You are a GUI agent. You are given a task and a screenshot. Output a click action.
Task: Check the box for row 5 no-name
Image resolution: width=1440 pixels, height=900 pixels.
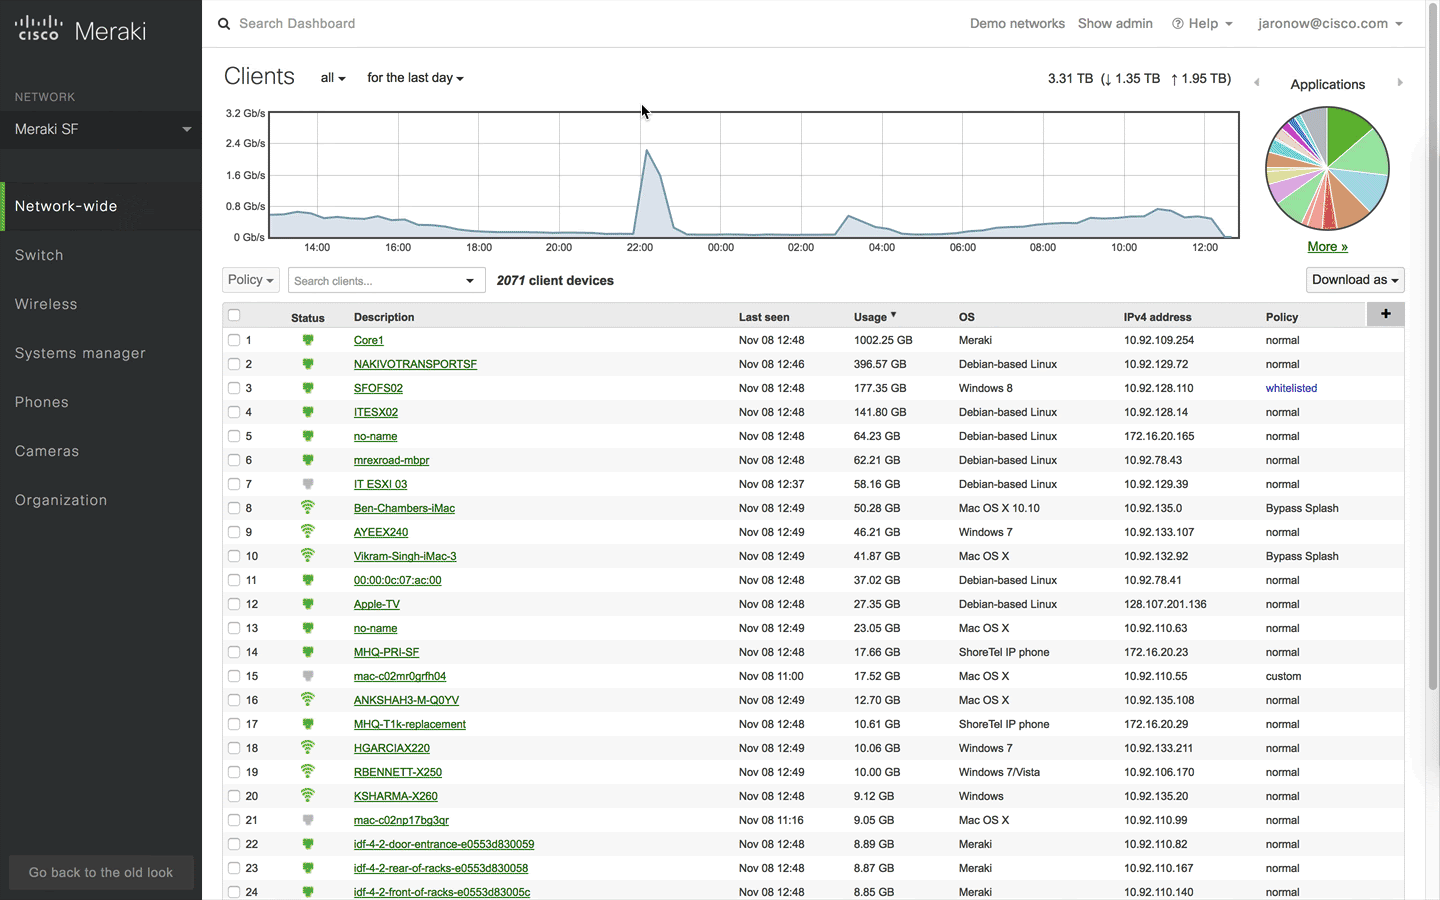pos(234,436)
